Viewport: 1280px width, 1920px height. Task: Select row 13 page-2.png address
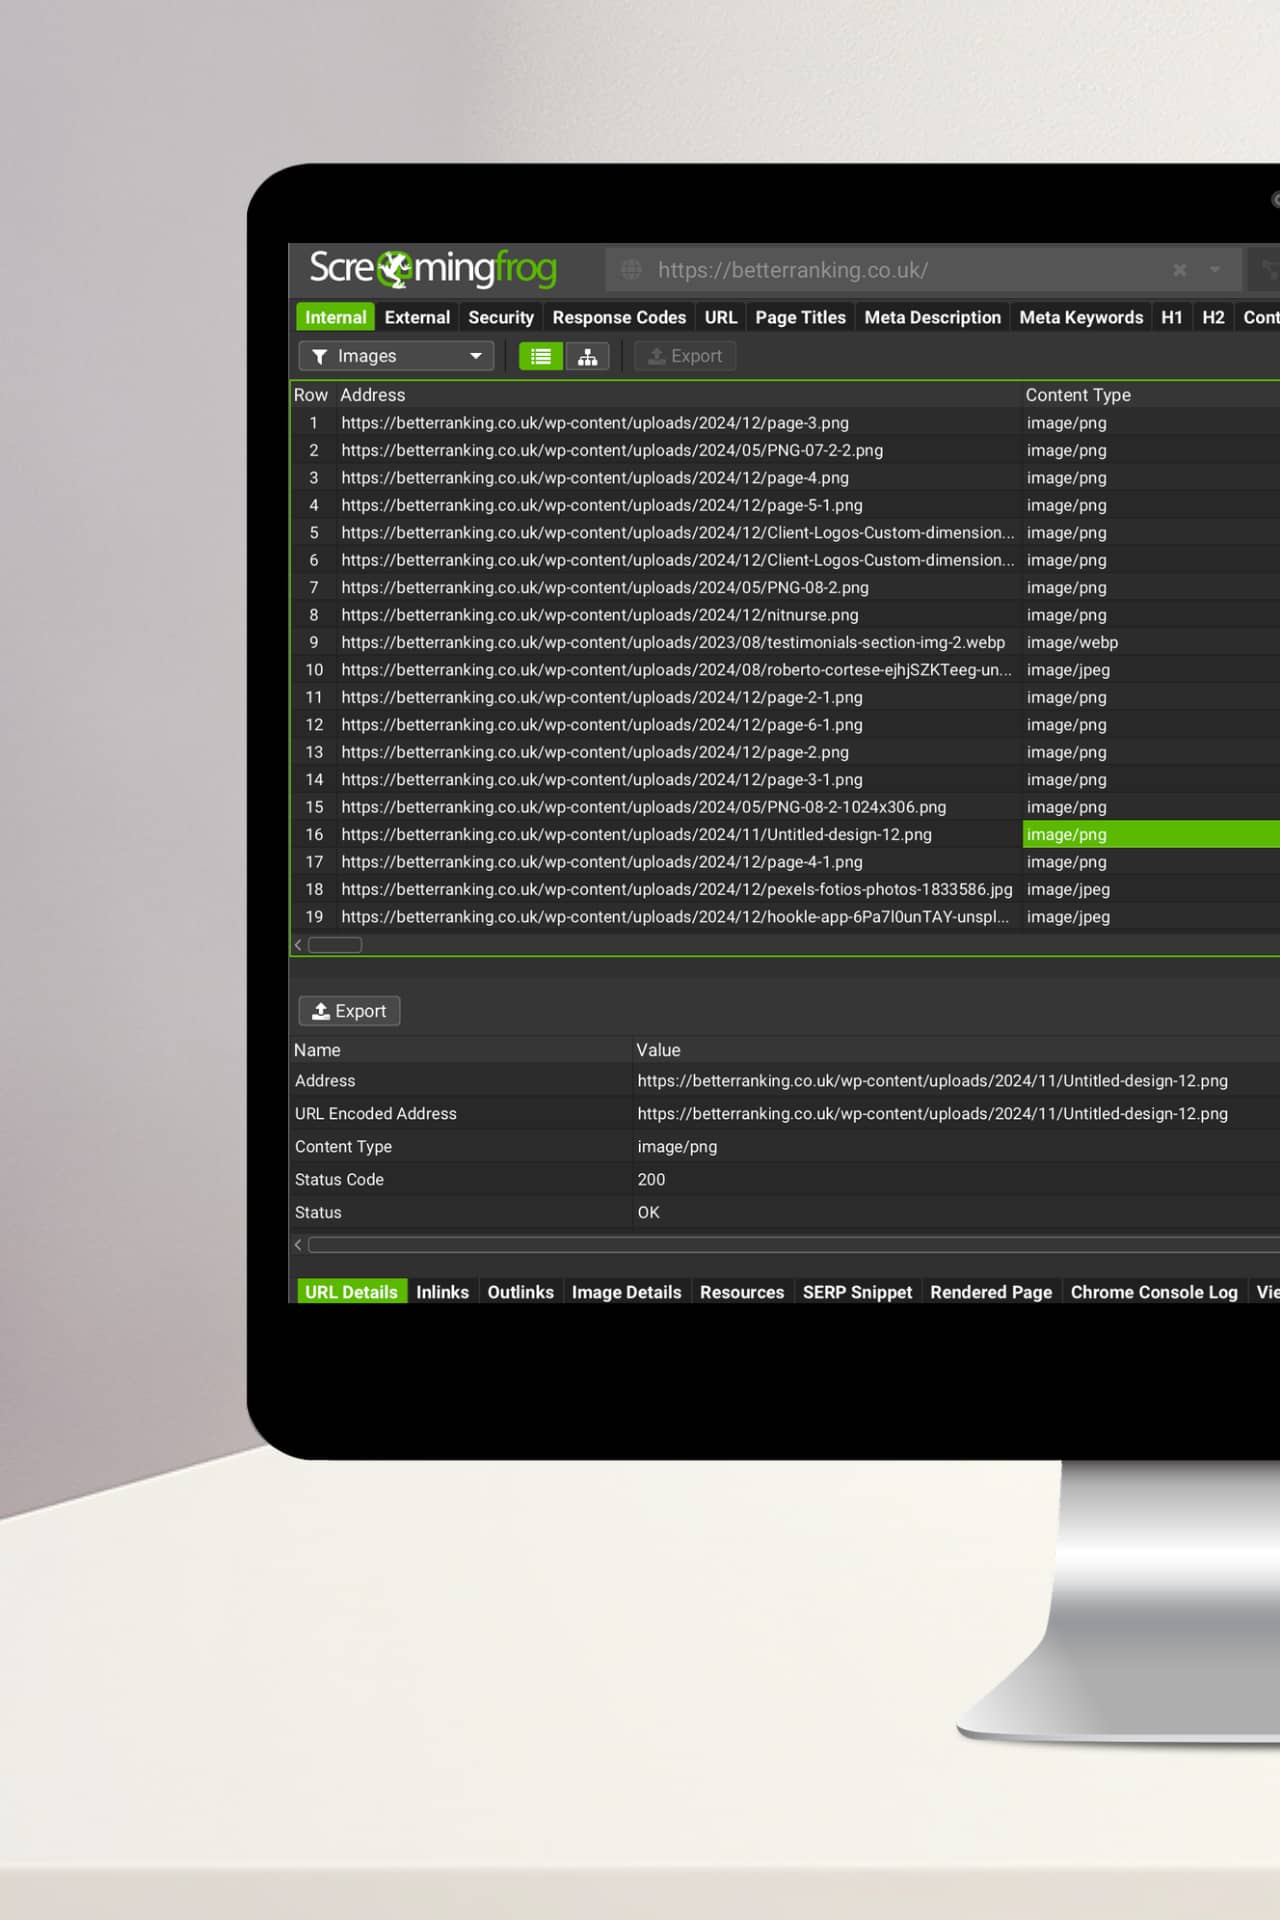coord(595,752)
